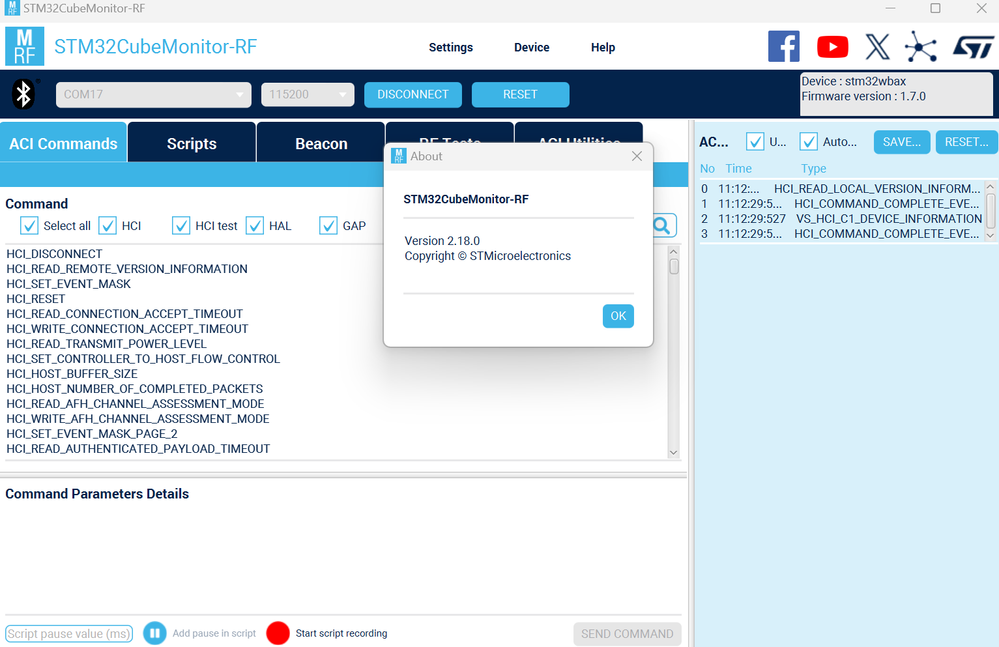Open the Device menu
999x647 pixels.
click(x=531, y=47)
